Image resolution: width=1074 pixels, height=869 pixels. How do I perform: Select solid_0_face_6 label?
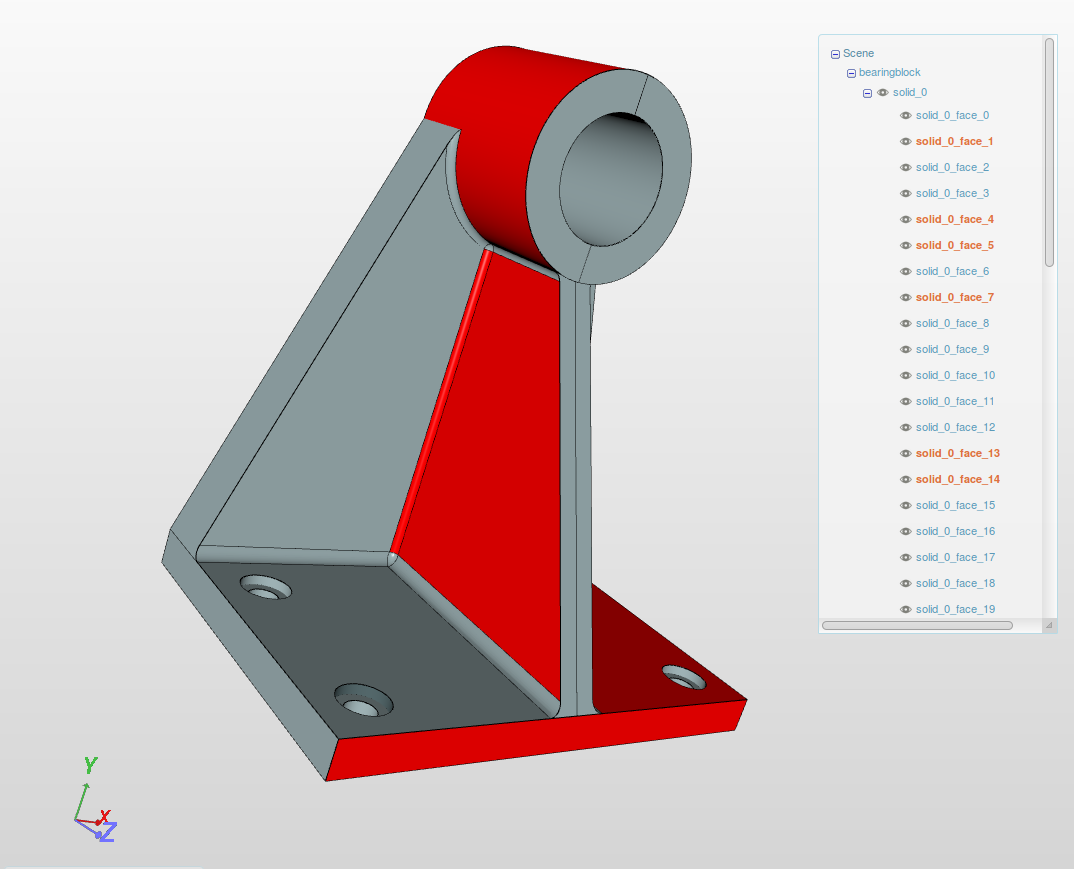[952, 272]
